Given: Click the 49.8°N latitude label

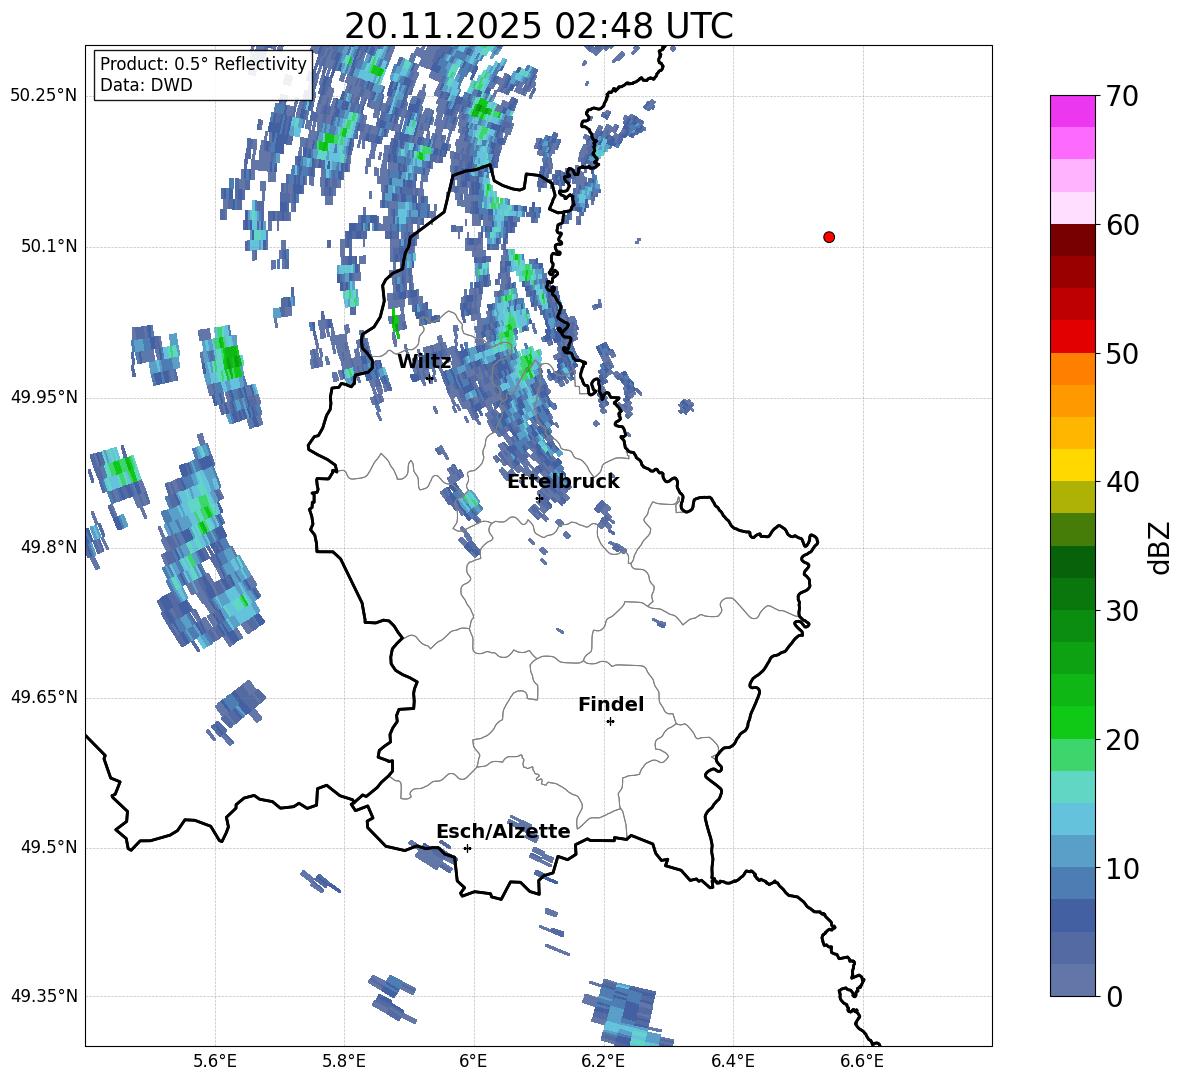Looking at the screenshot, I should 49,547.
